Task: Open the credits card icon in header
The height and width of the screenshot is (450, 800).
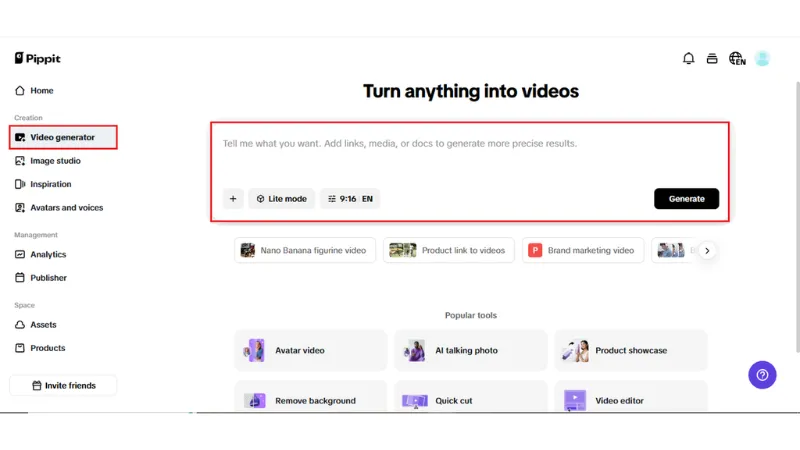Action: 712,59
